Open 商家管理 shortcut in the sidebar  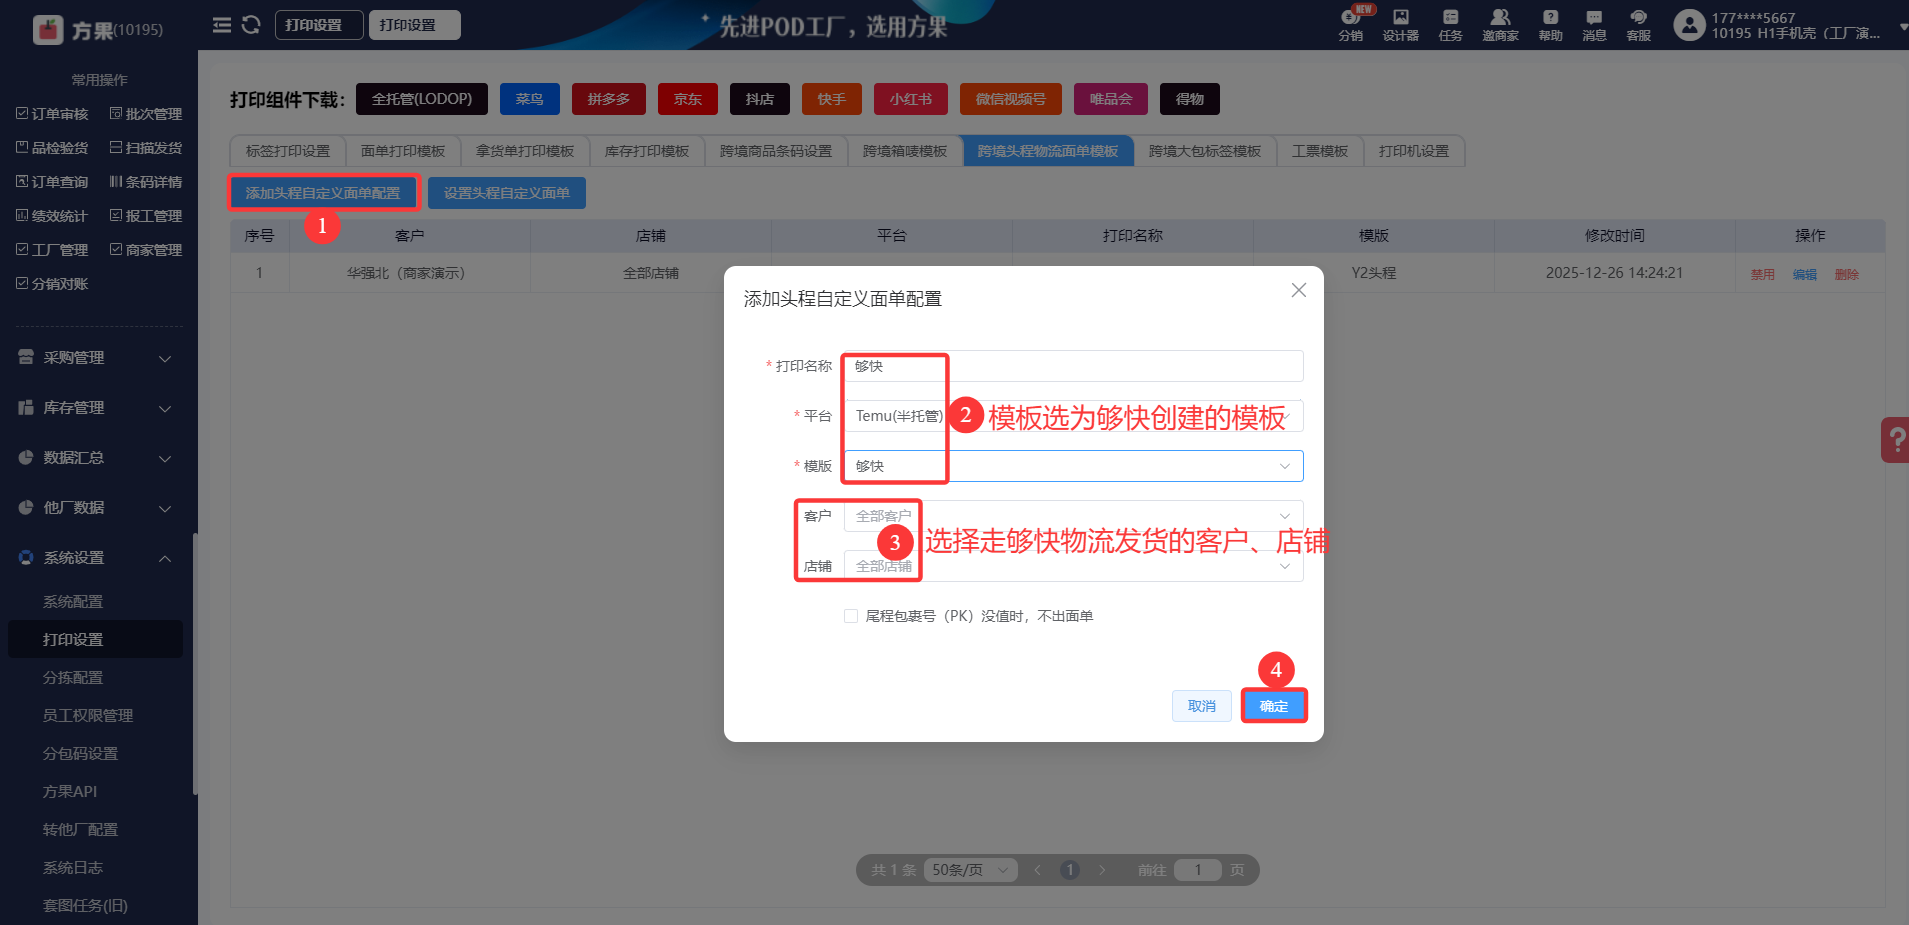coord(146,250)
